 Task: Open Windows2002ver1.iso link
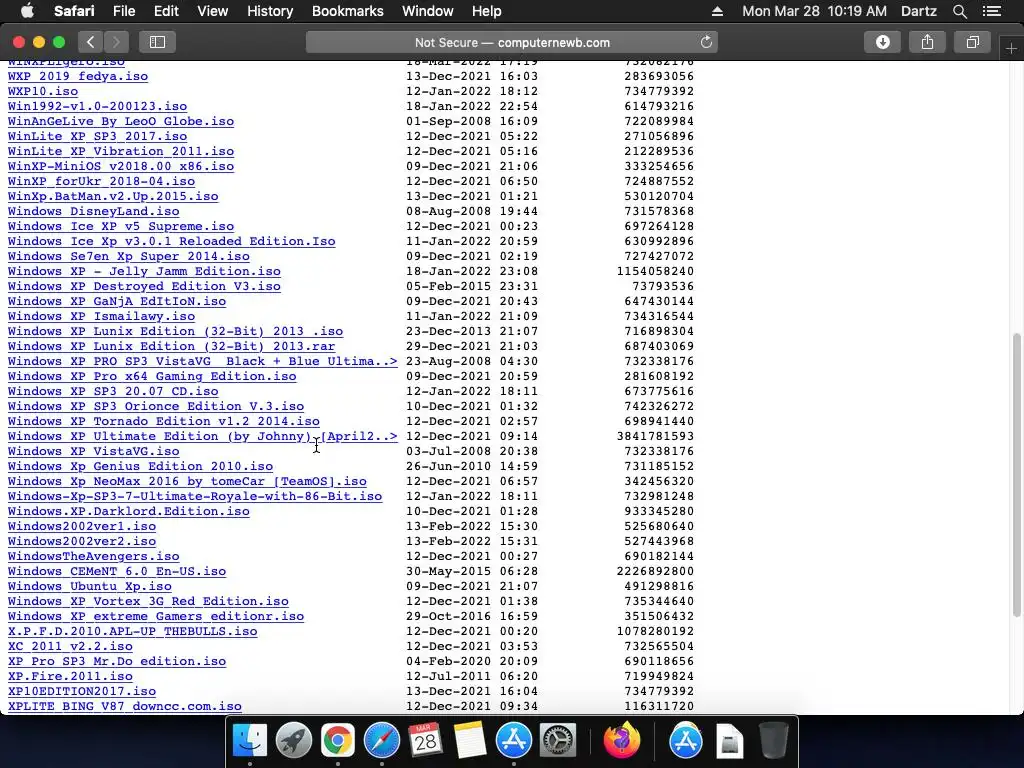[82, 527]
